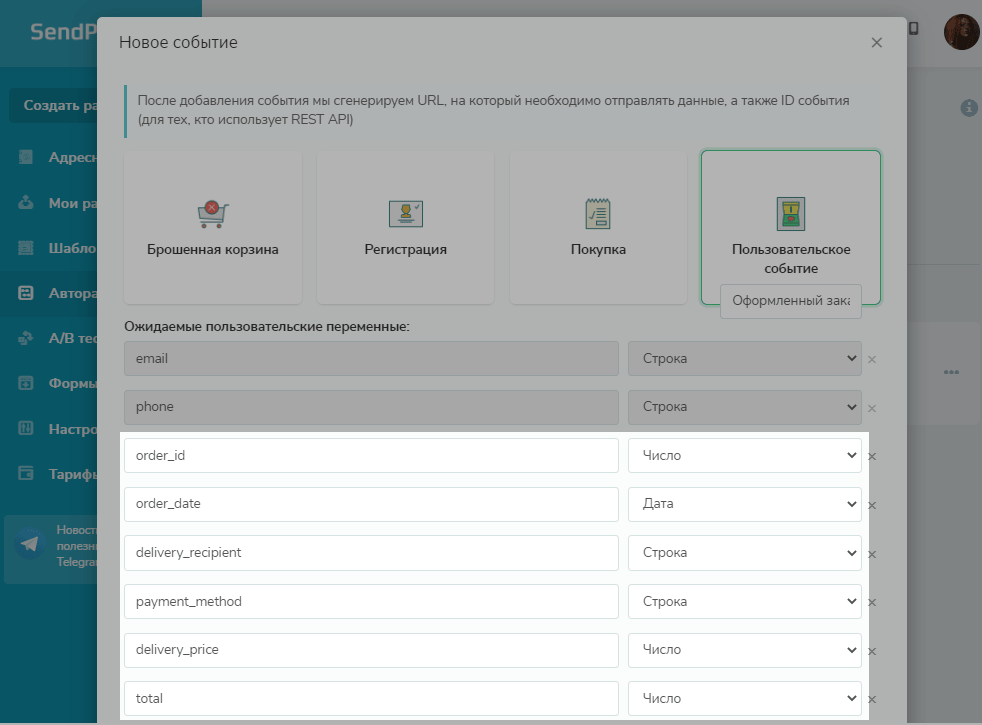Change type dropdown for delivery_price
The width and height of the screenshot is (982, 725).
(x=744, y=650)
